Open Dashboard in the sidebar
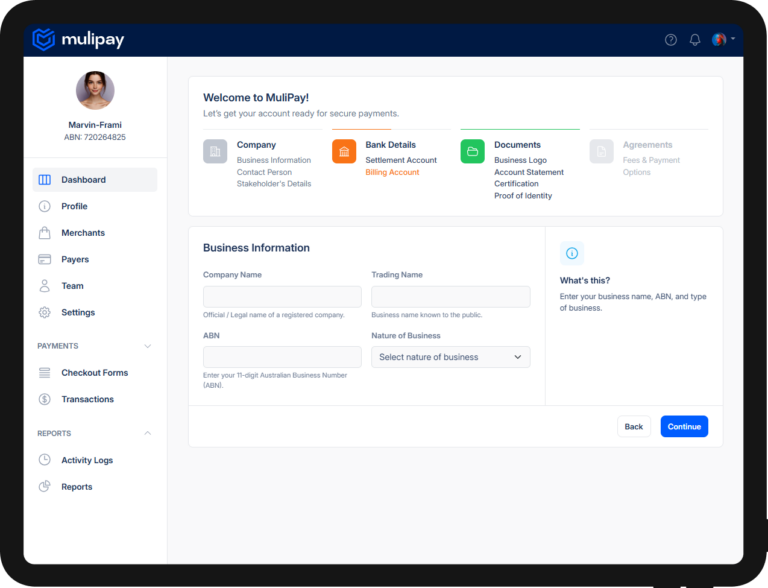The image size is (768, 588). click(95, 180)
